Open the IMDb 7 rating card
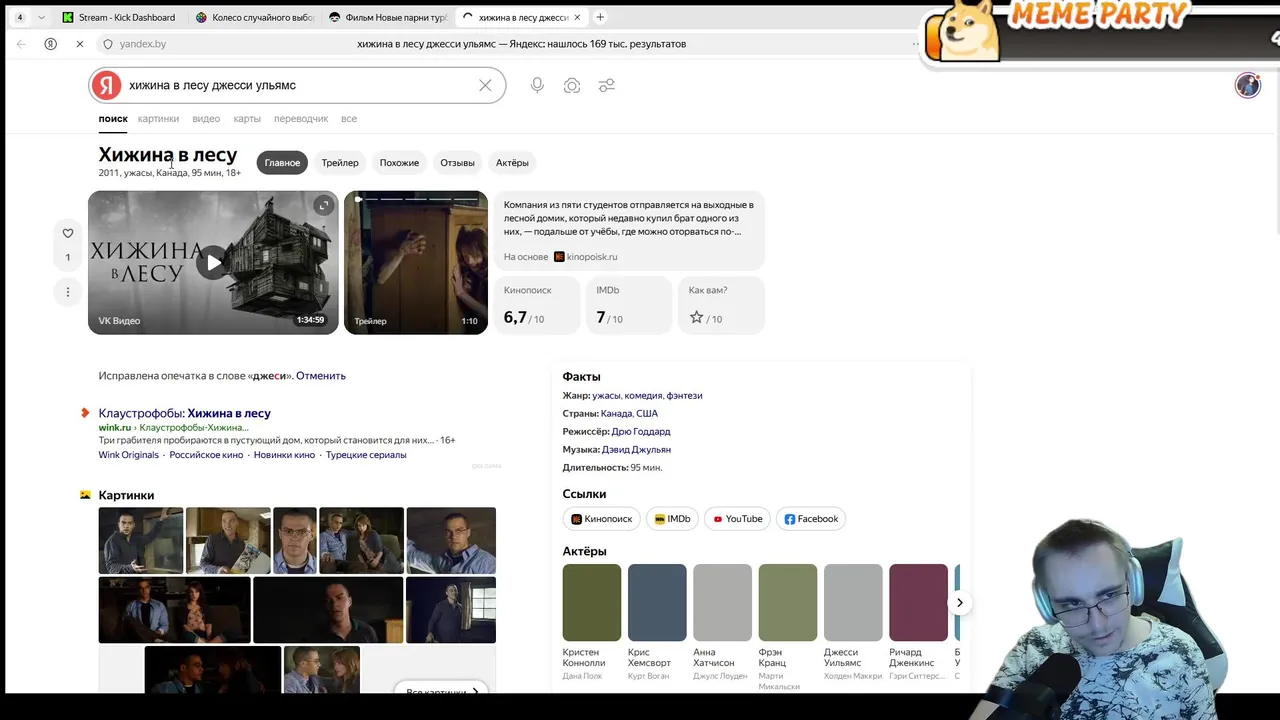This screenshot has width=1280, height=720. click(x=629, y=305)
